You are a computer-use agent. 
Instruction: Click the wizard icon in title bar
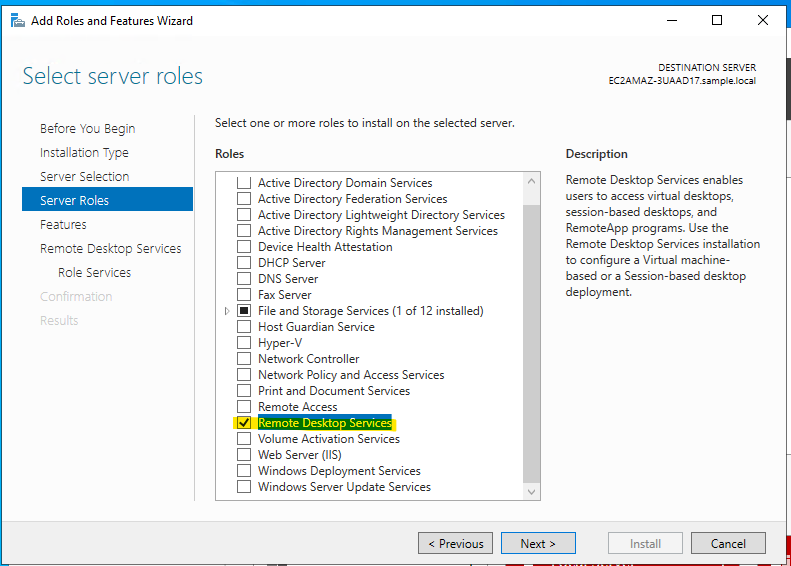coord(18,21)
